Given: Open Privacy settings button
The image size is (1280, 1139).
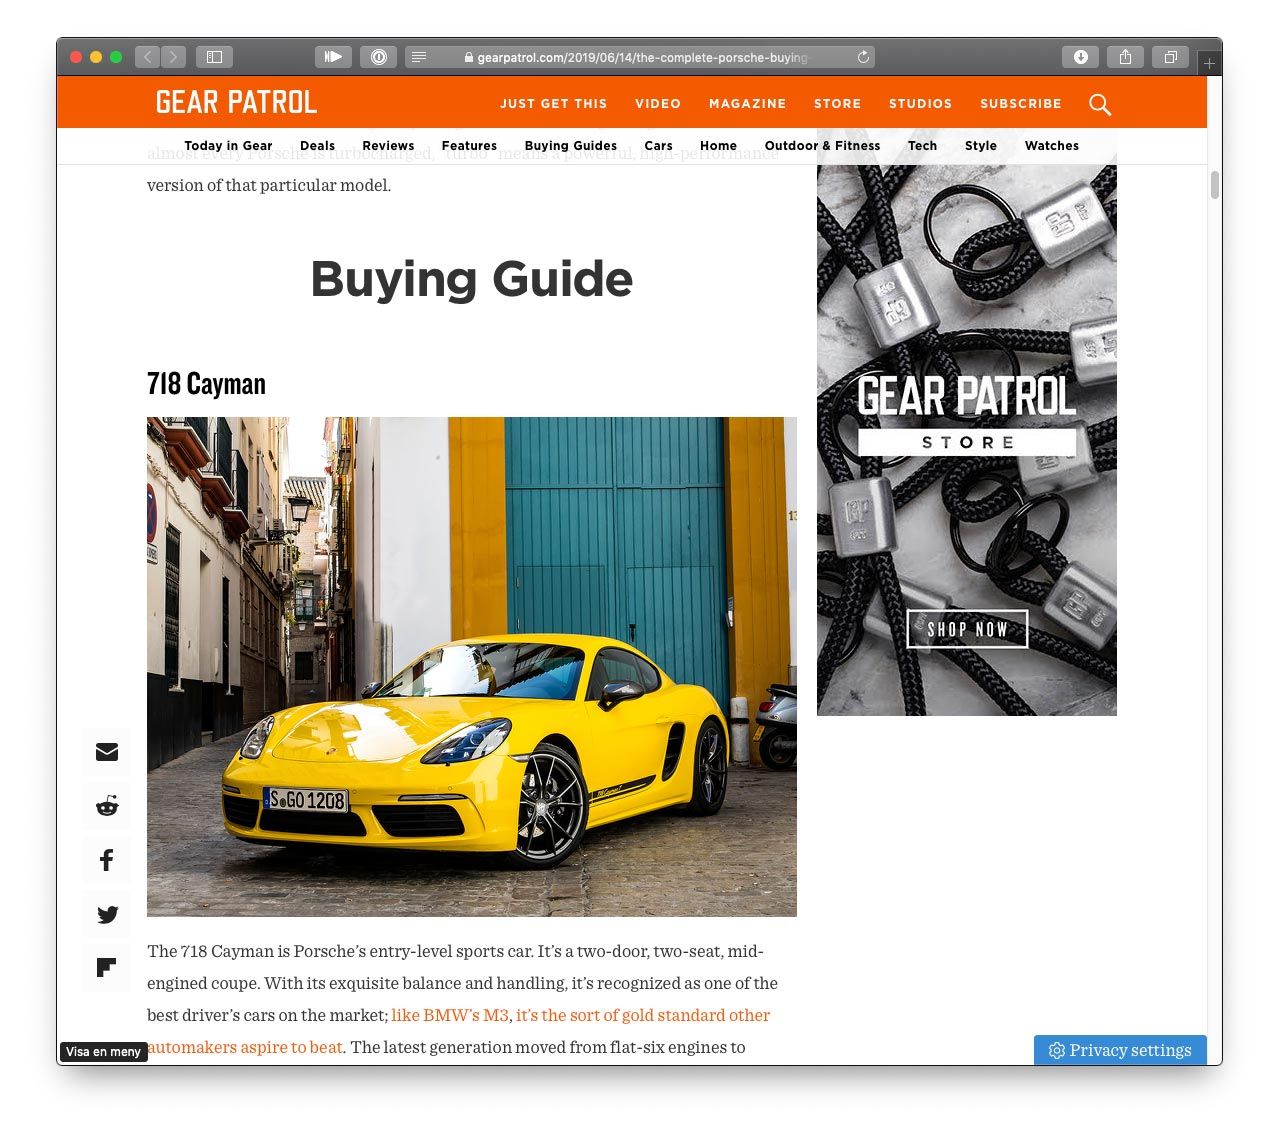Looking at the screenshot, I should tap(1120, 1050).
